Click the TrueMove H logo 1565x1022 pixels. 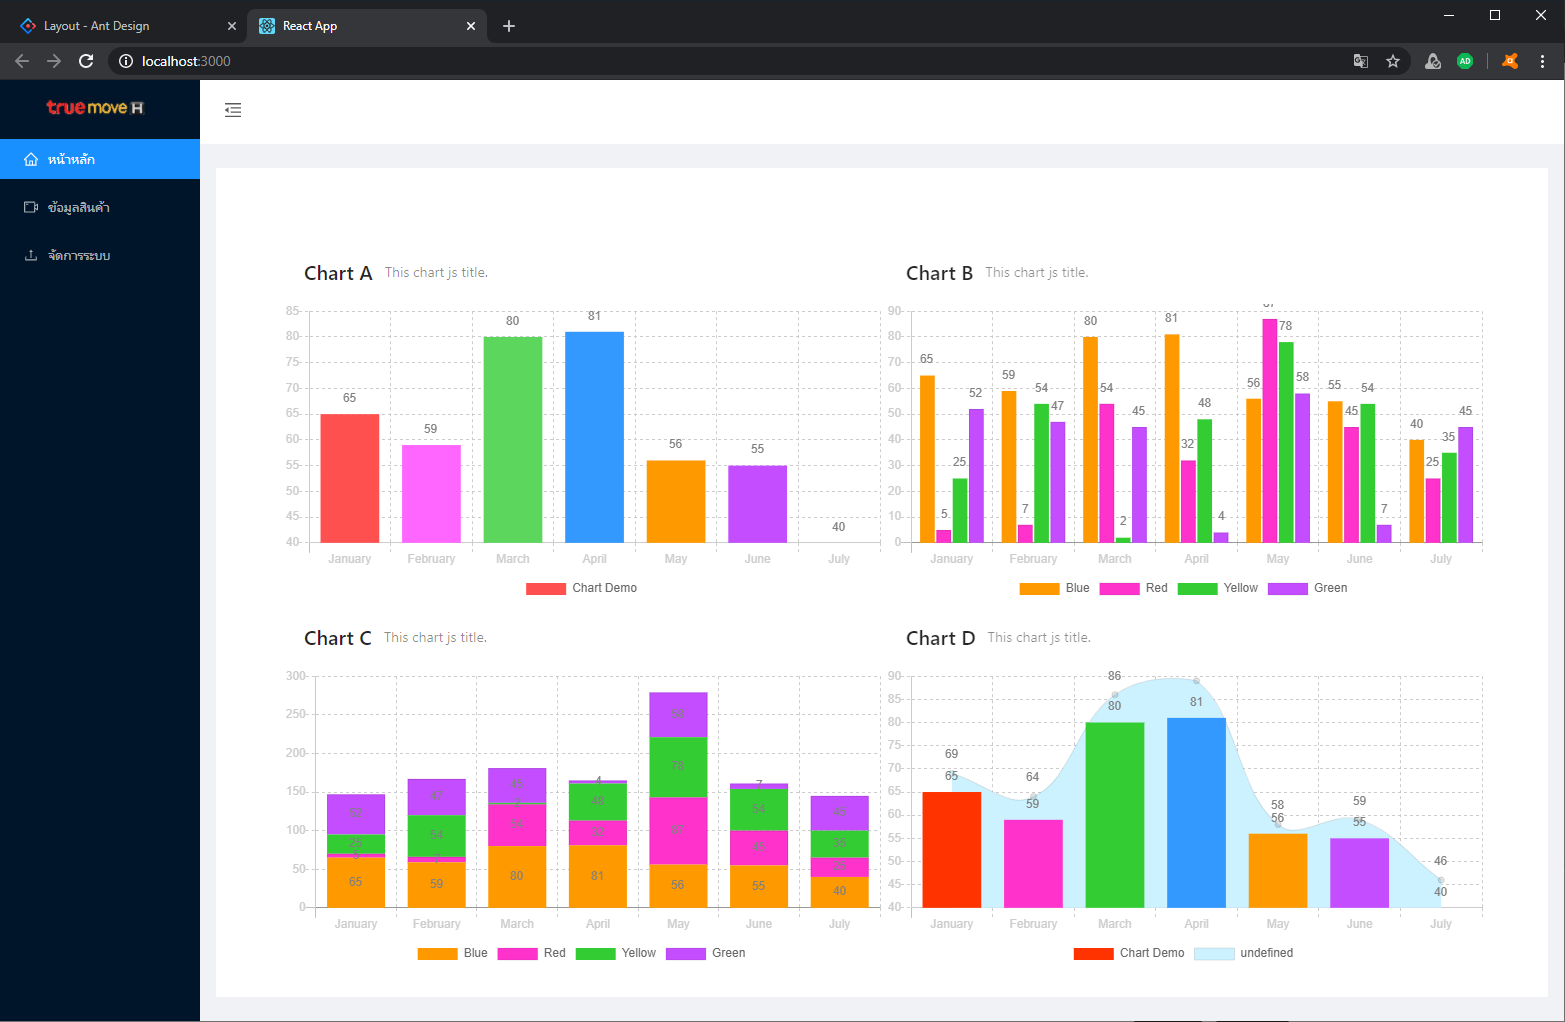pyautogui.click(x=96, y=108)
